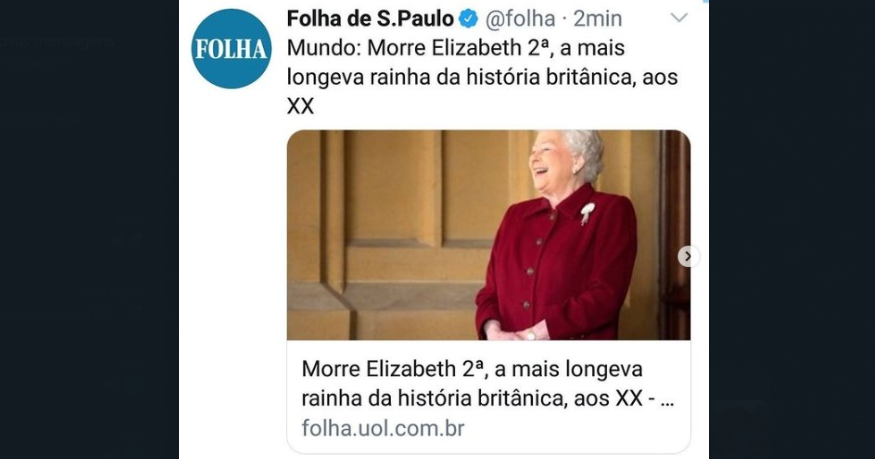Follow the folha.uol.com.br domain link
875x459 pixels.
[x=383, y=428]
